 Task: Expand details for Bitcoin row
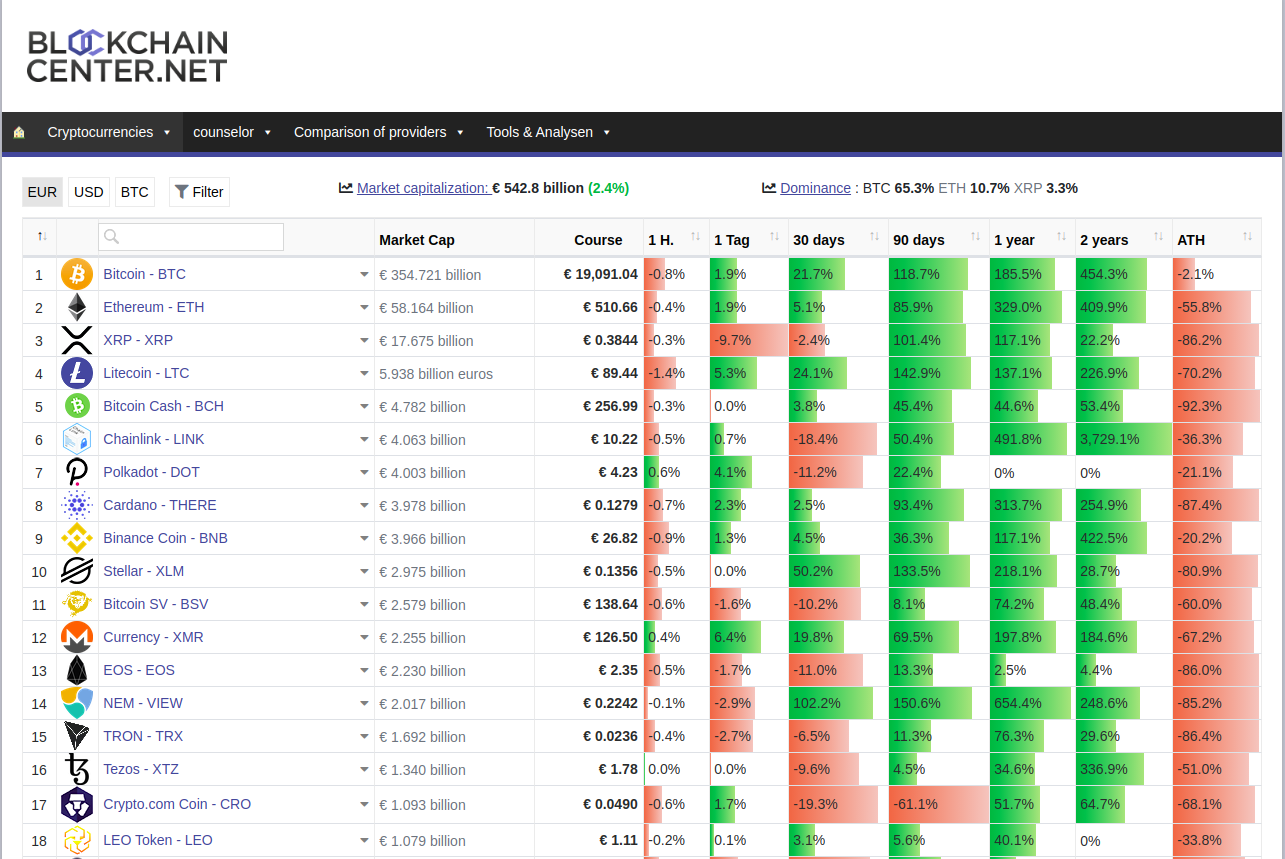[x=365, y=273]
